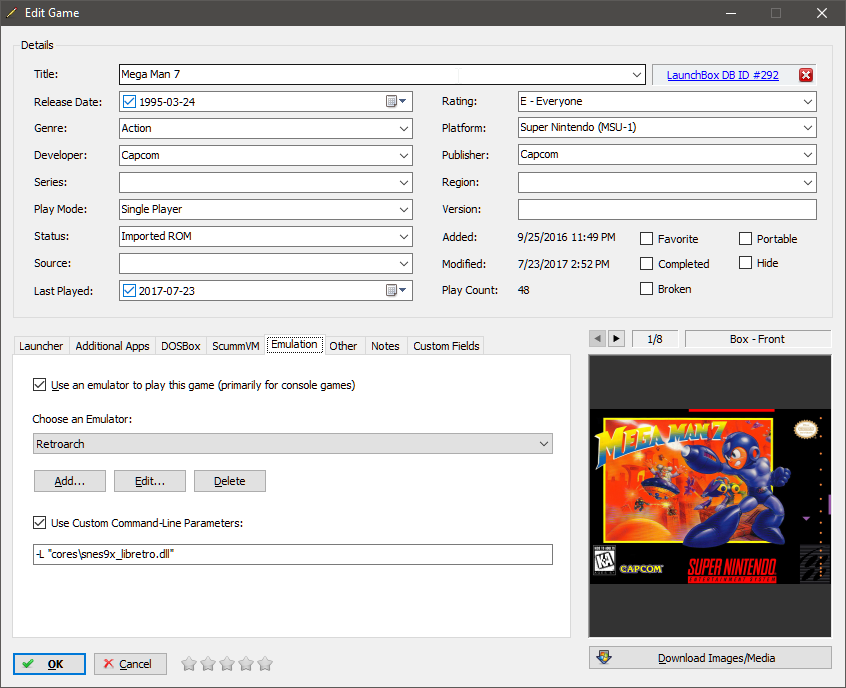Expand the Title dropdown
The height and width of the screenshot is (688, 846).
coord(637,74)
